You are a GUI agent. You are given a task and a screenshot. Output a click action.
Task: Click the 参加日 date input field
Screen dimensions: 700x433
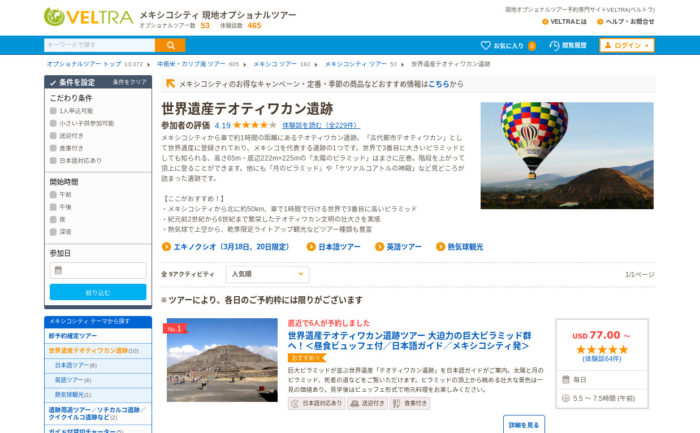coord(98,271)
